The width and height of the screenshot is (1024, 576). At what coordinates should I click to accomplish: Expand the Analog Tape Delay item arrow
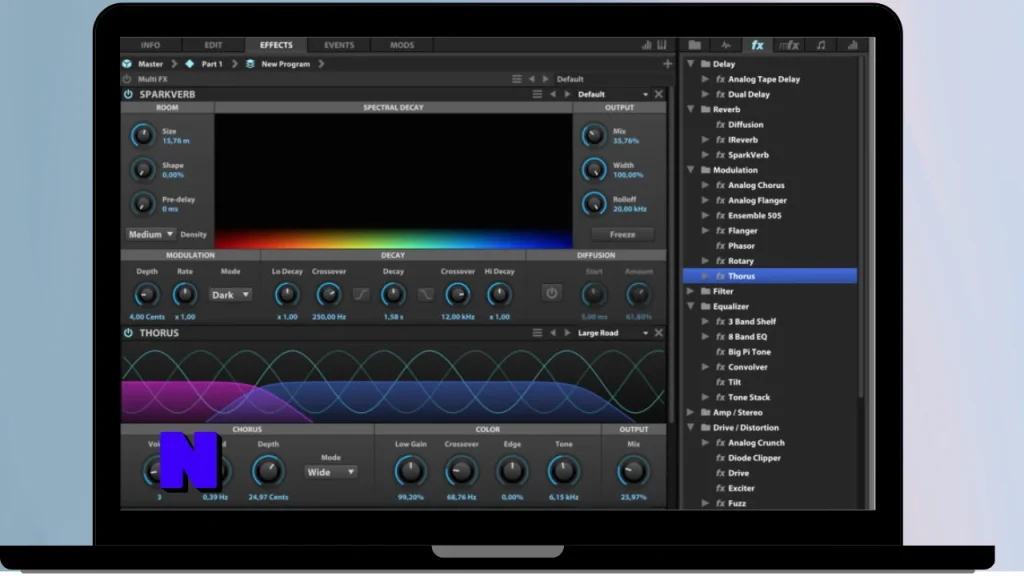coord(705,79)
